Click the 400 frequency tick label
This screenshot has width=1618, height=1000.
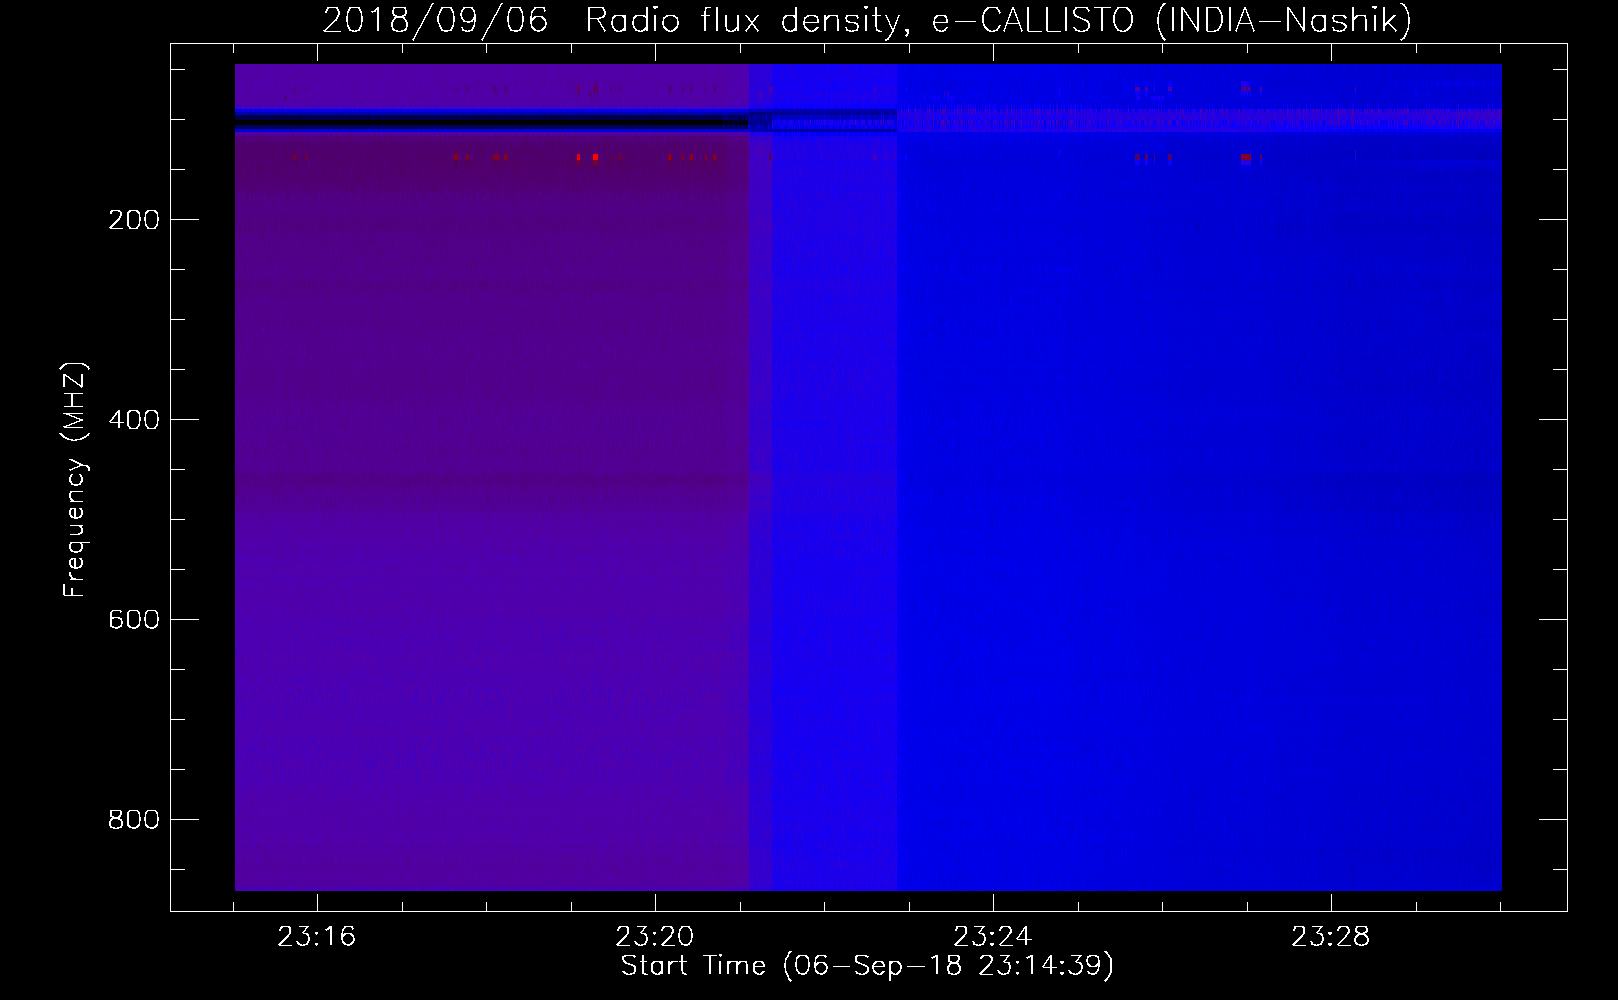click(134, 420)
